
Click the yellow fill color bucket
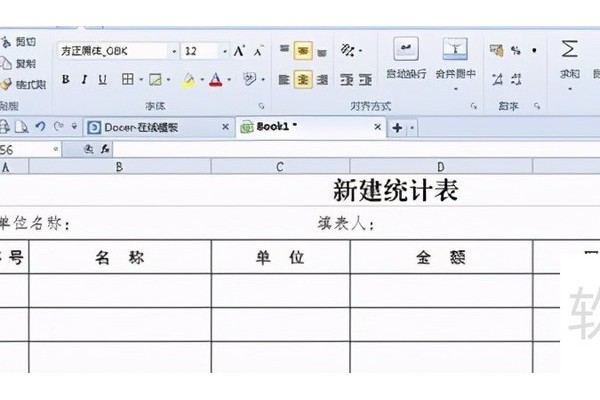(188, 80)
